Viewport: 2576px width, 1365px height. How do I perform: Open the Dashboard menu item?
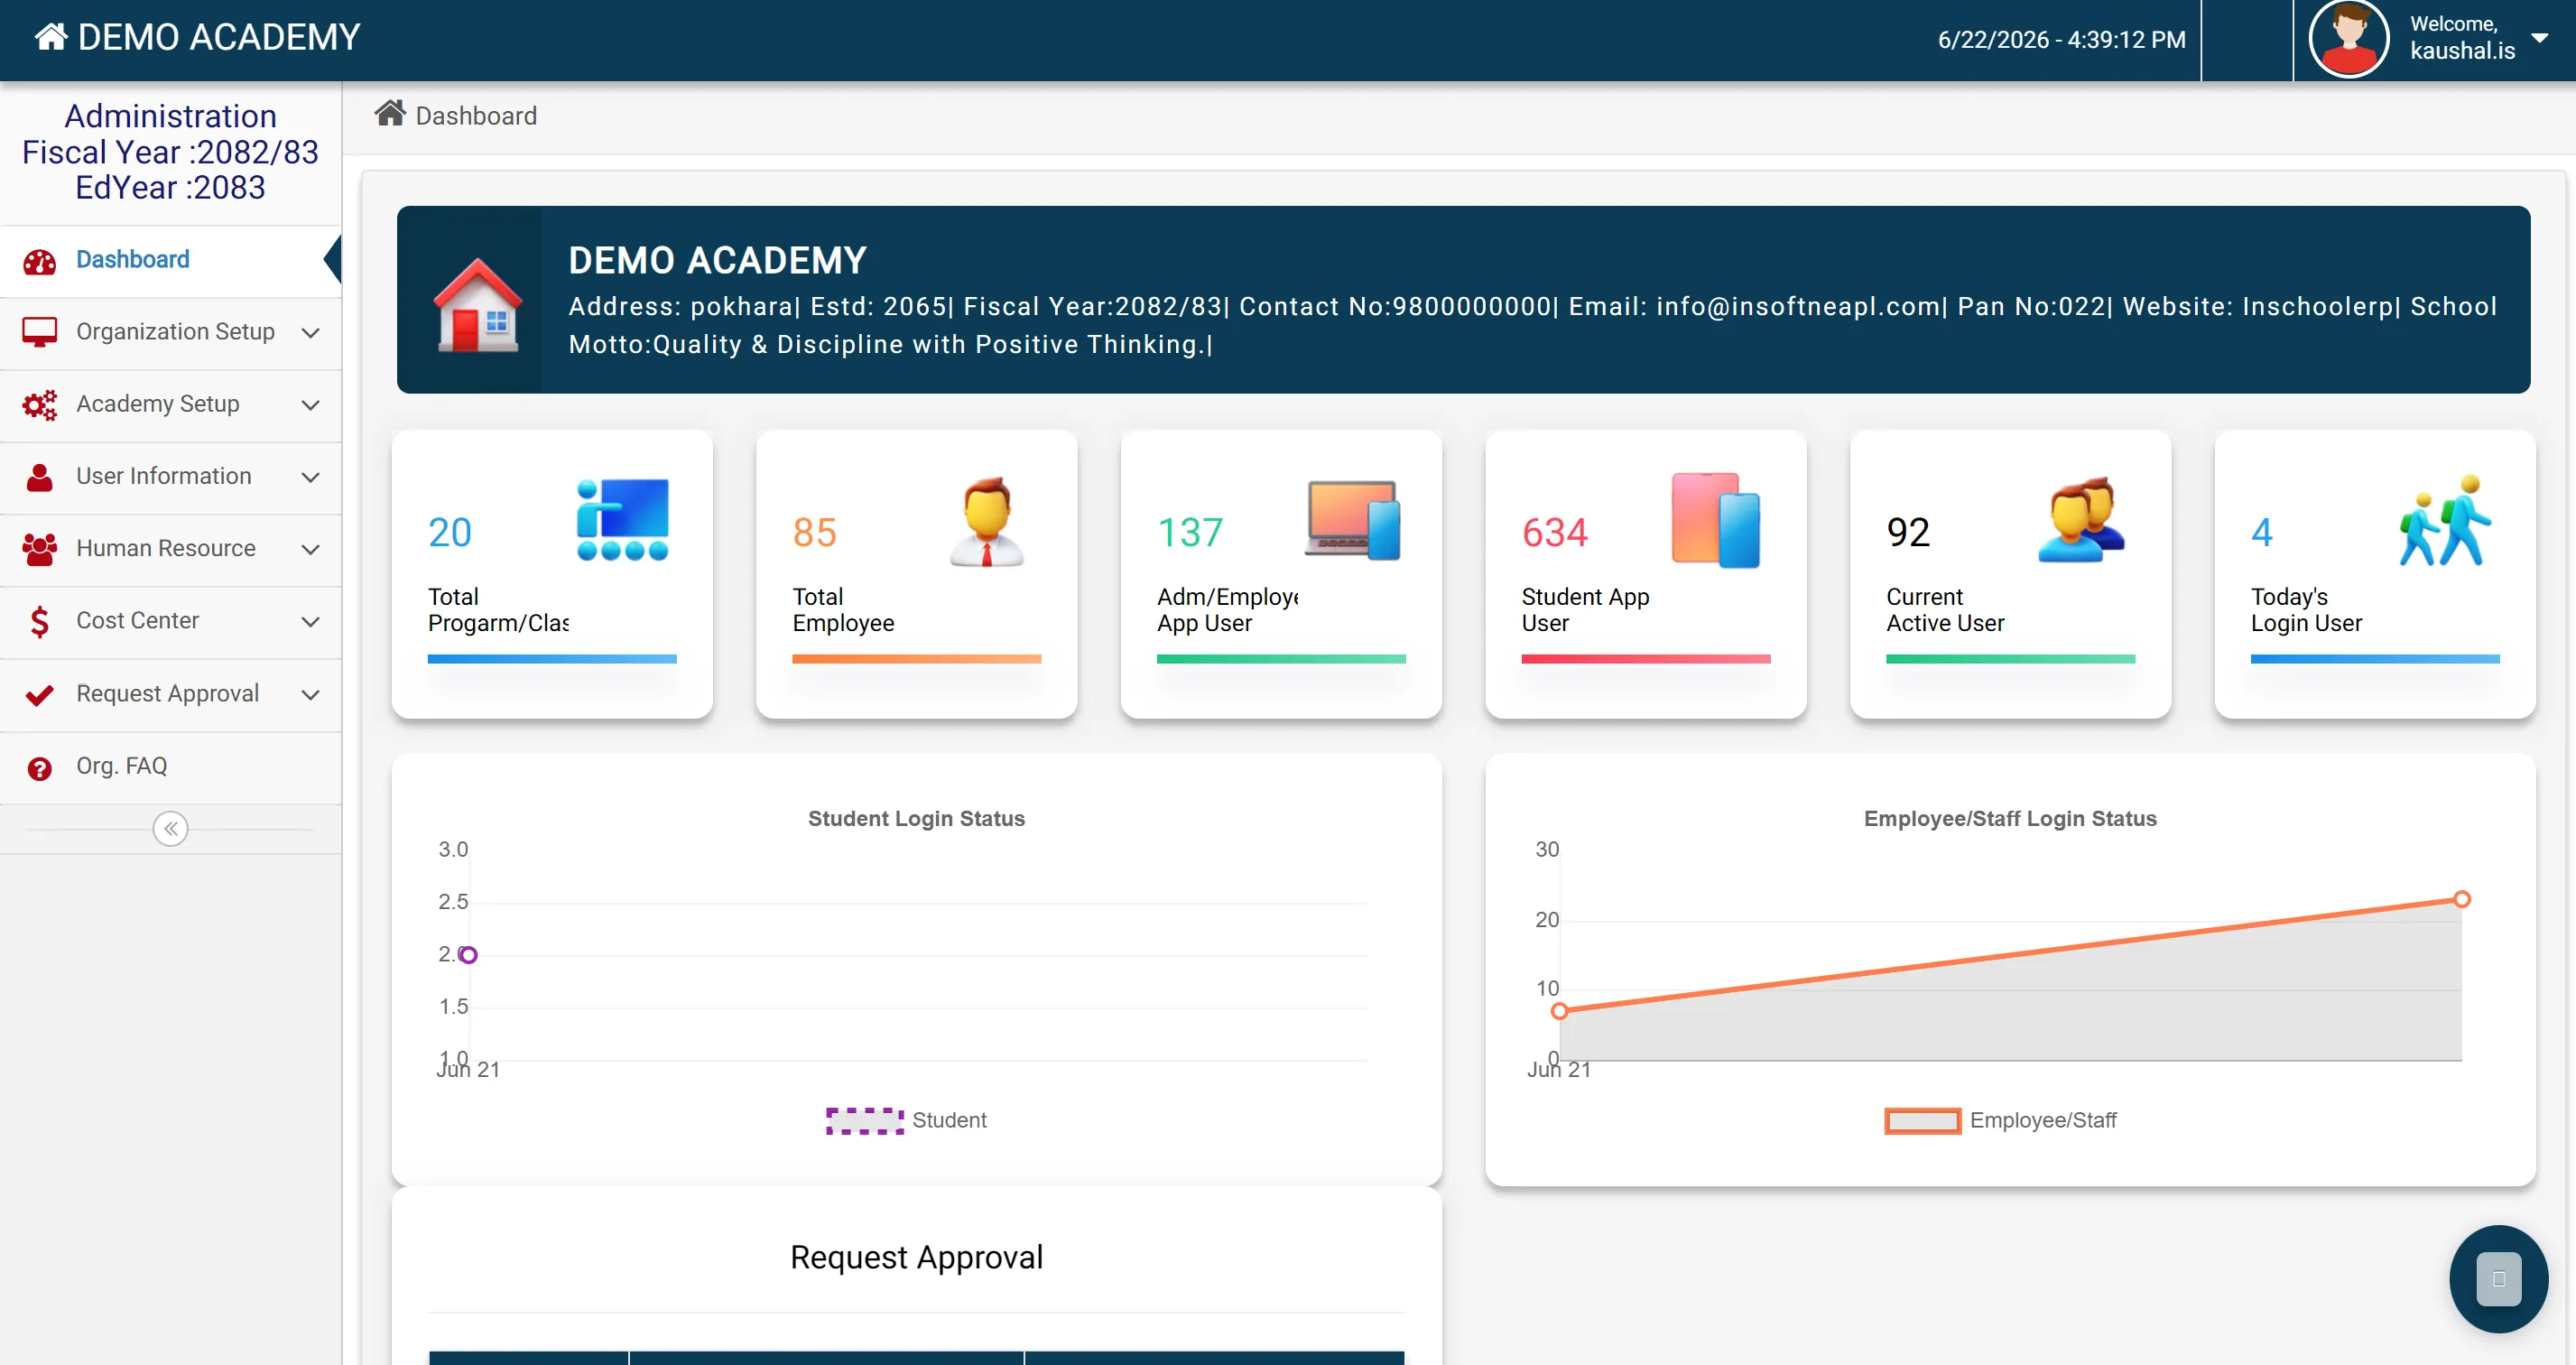tap(170, 260)
